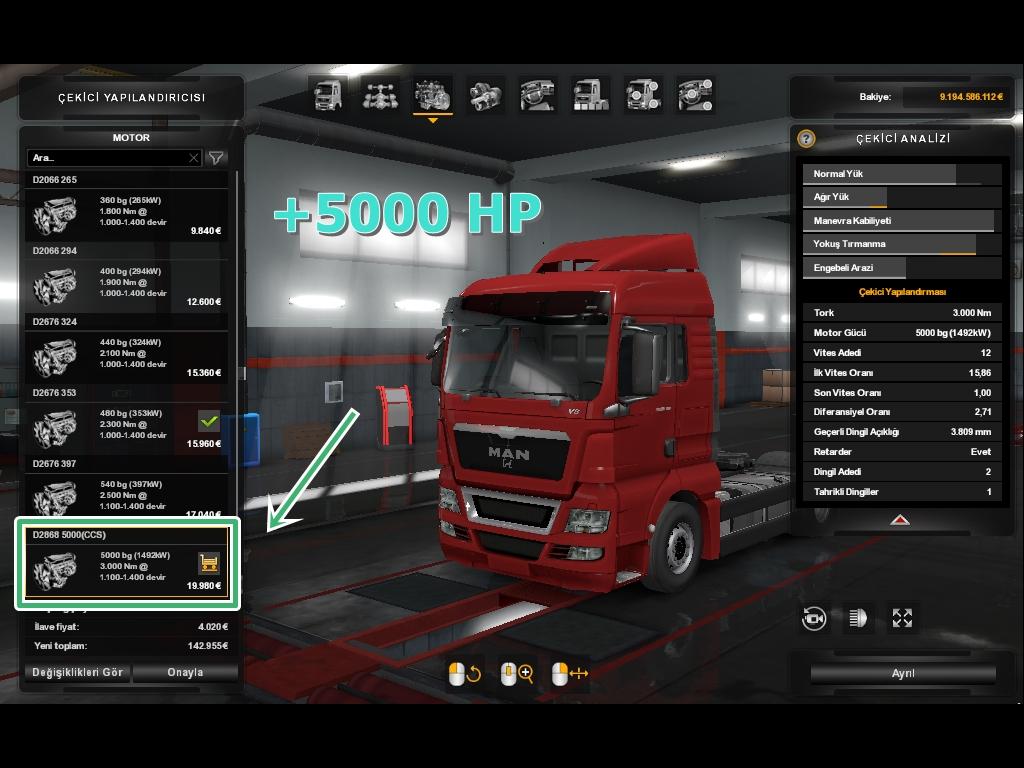1024x768 pixels.
Task: Click the Geçerli Dingil Açıklığı row
Action: pos(902,432)
